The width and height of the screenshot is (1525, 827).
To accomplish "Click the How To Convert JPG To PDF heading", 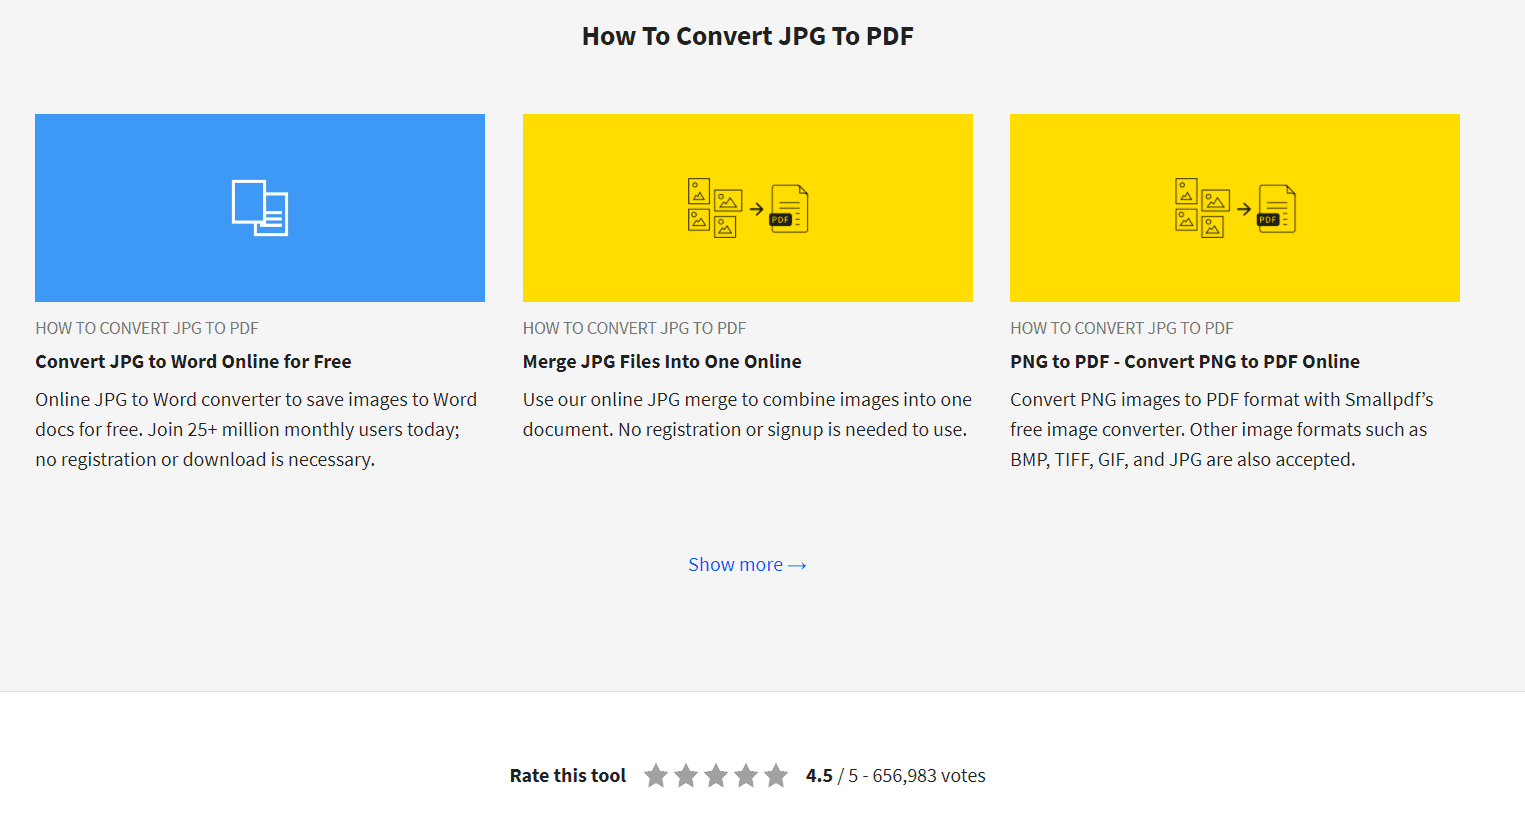I will 748,36.
